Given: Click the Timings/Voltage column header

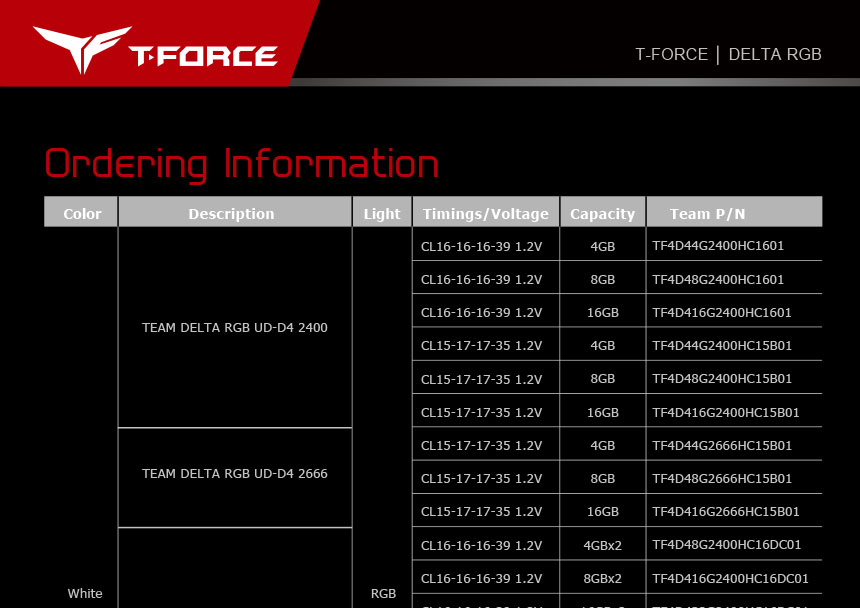Looking at the screenshot, I should (486, 213).
